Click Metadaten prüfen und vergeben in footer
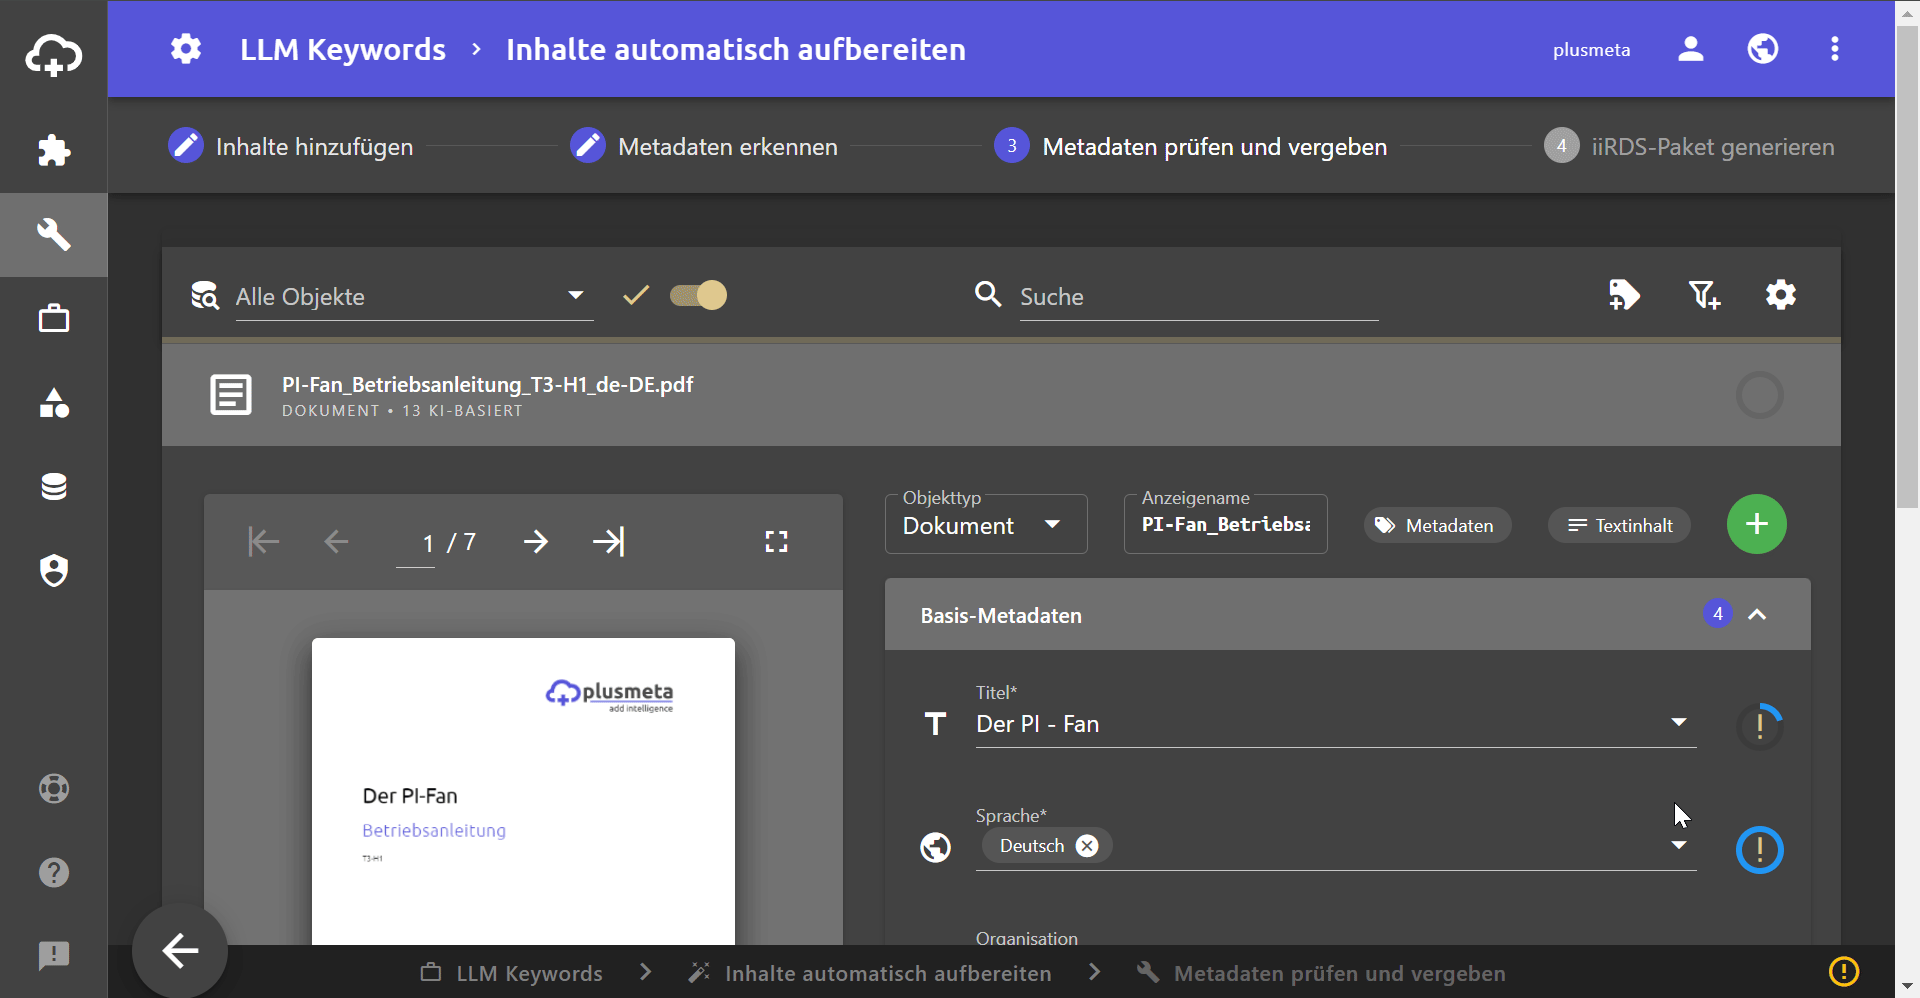Screen dimensions: 1920x998 (1340, 973)
